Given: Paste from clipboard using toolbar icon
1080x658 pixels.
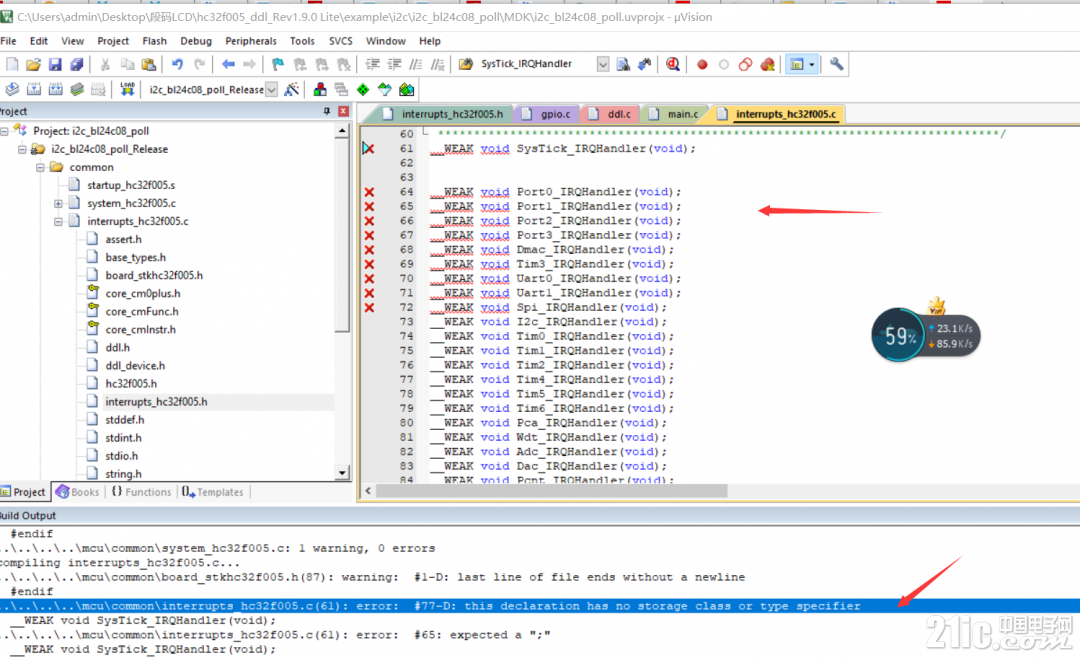Looking at the screenshot, I should tap(149, 64).
